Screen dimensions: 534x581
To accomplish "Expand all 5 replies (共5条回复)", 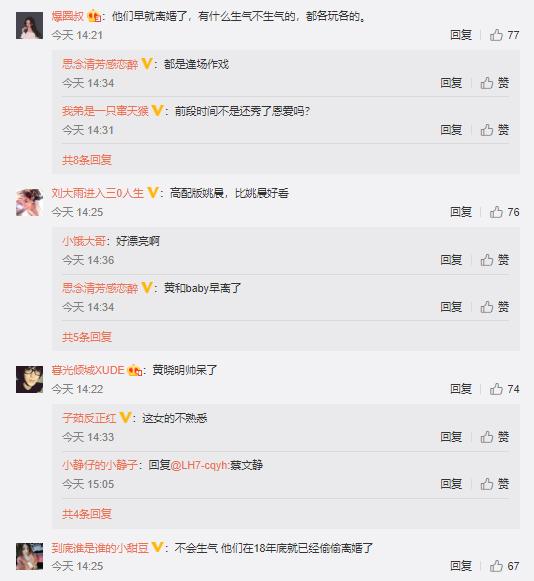I will click(87, 337).
